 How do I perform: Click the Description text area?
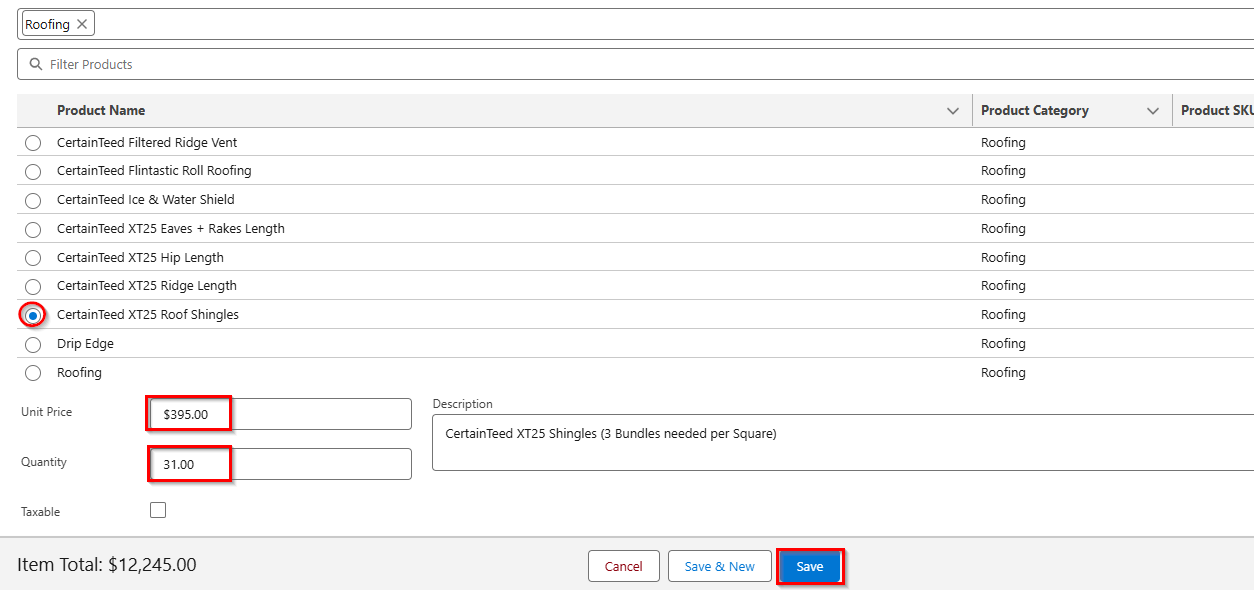(x=843, y=442)
